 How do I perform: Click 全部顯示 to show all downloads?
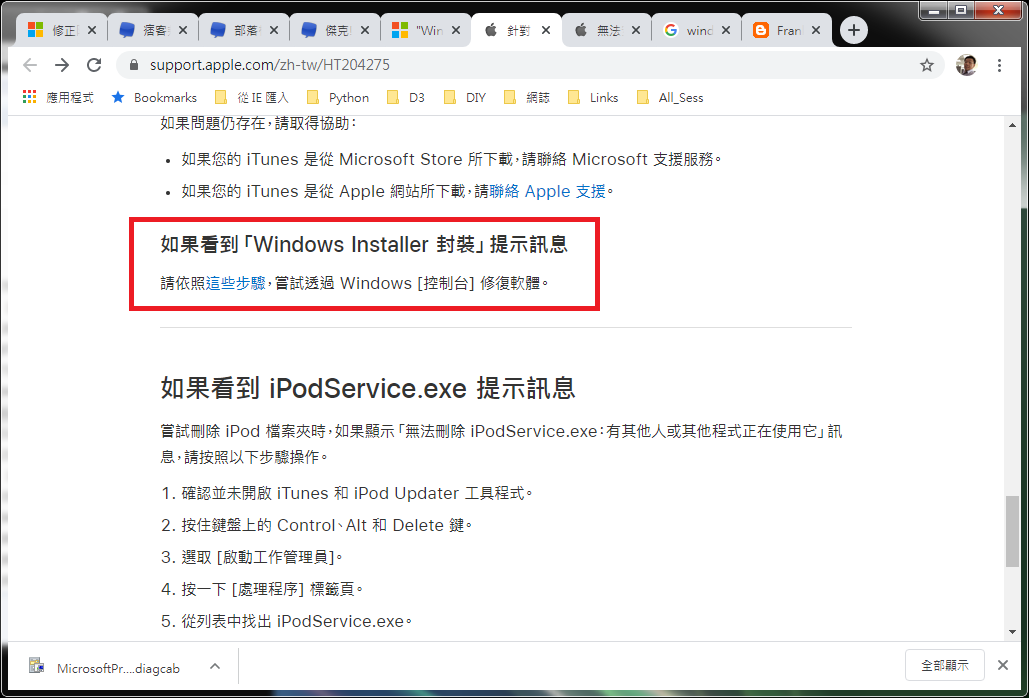pos(945,665)
